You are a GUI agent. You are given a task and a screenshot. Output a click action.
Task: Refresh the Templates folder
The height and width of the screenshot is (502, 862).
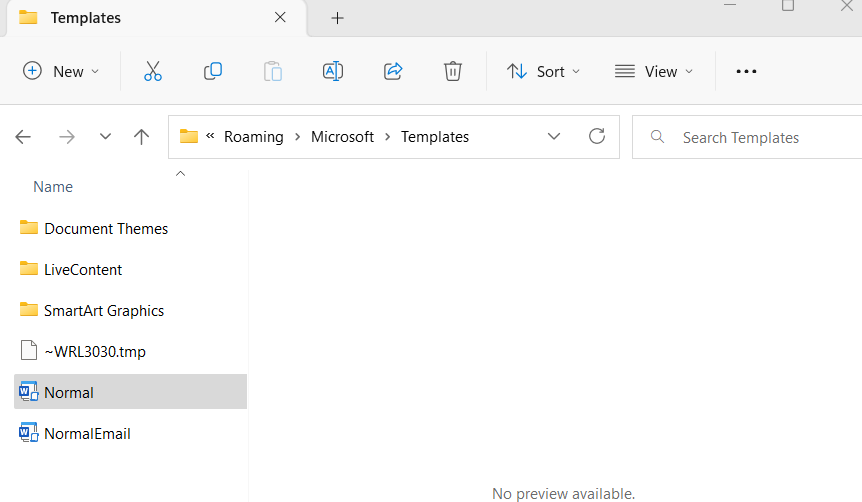(596, 136)
